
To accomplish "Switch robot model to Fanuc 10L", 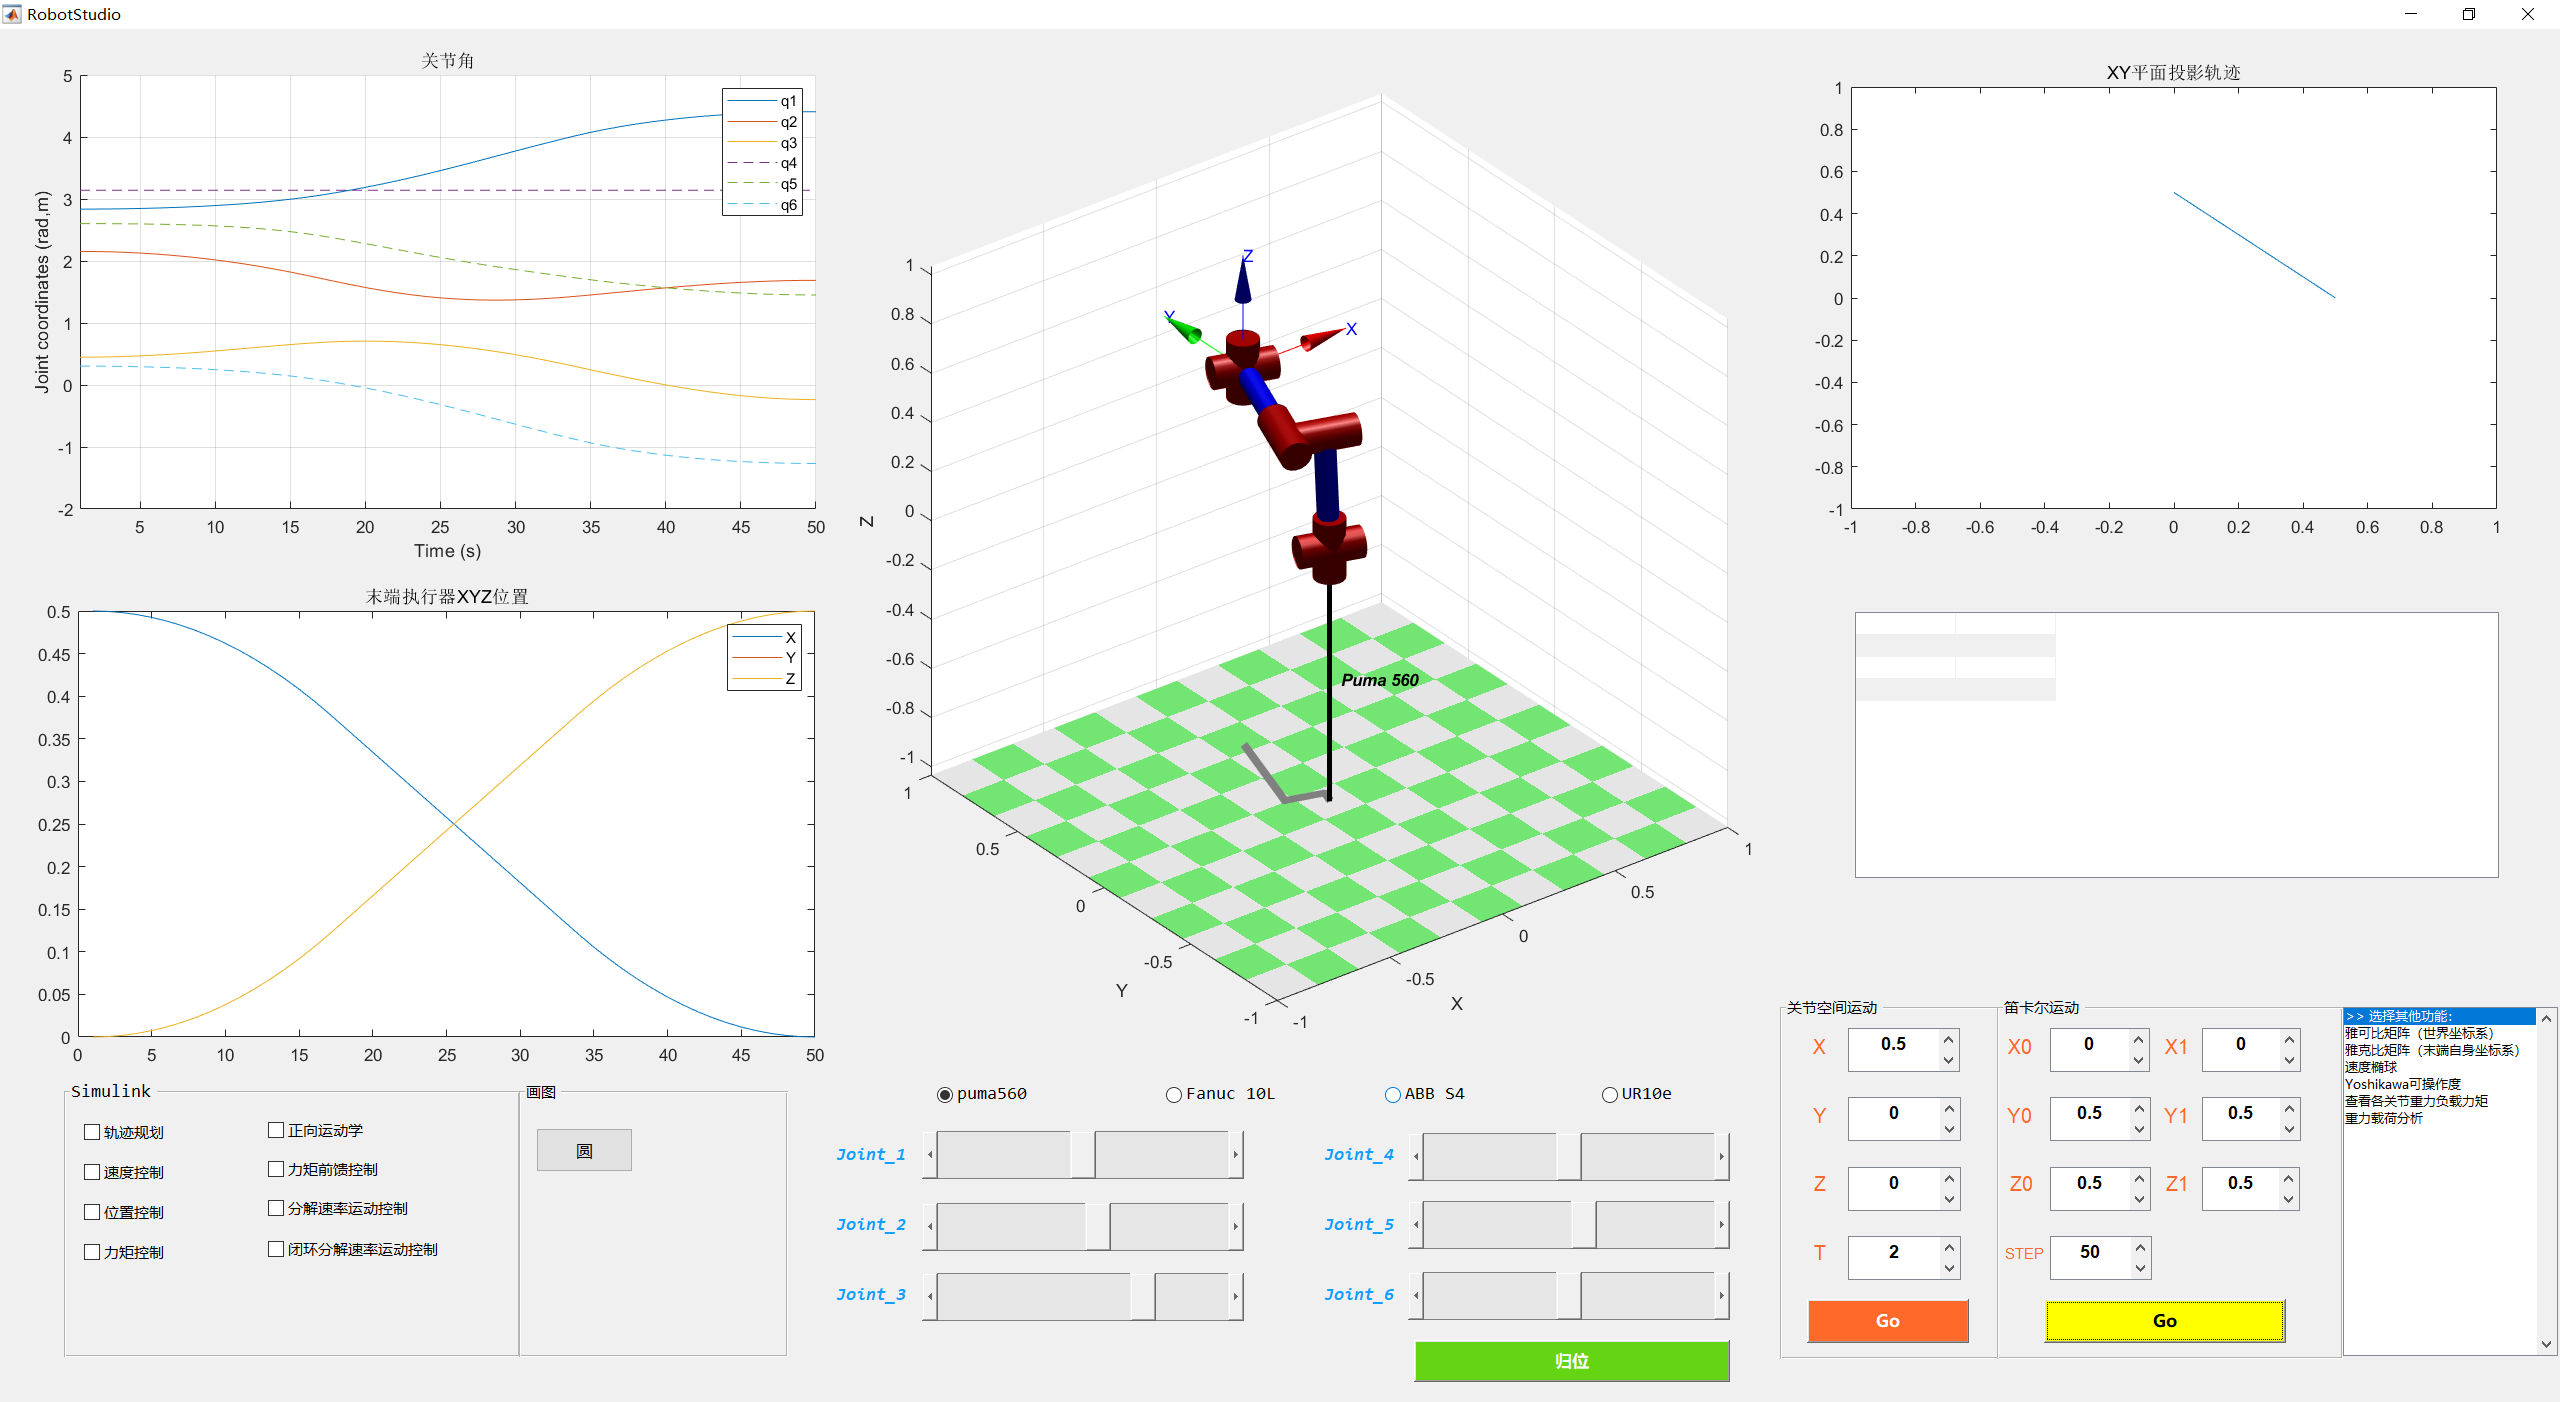I will 1172,1094.
